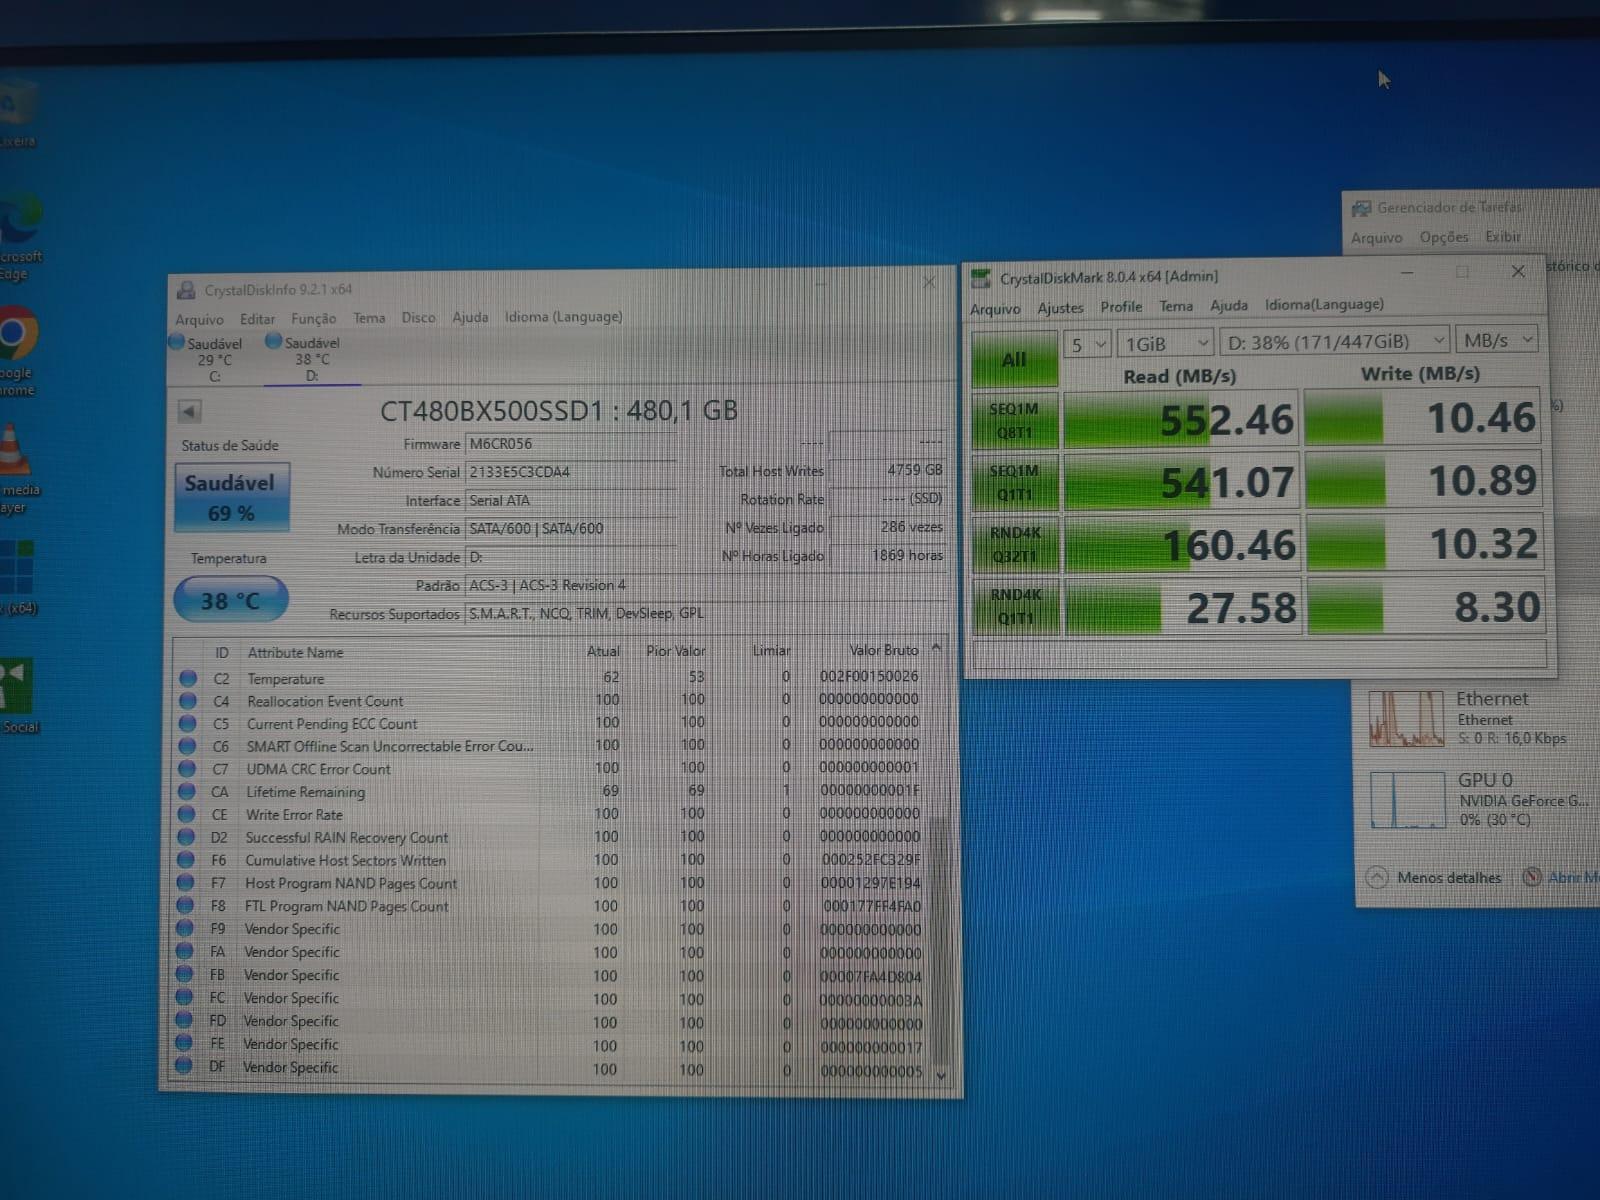
Task: Click status circle for FTL Program NAND Pages Count
Action: (x=185, y=906)
